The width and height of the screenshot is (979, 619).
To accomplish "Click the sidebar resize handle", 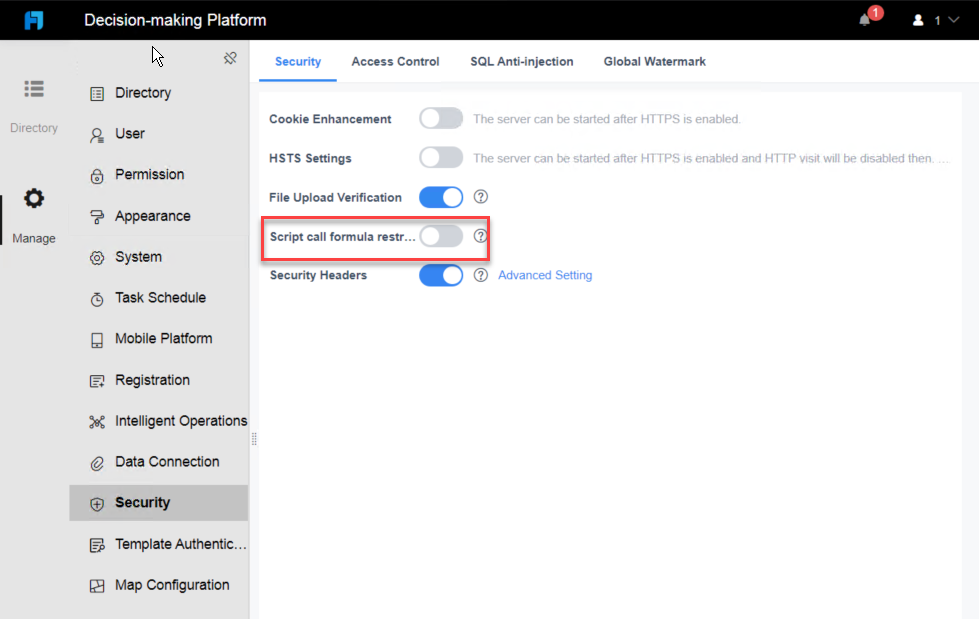I will click(x=254, y=439).
